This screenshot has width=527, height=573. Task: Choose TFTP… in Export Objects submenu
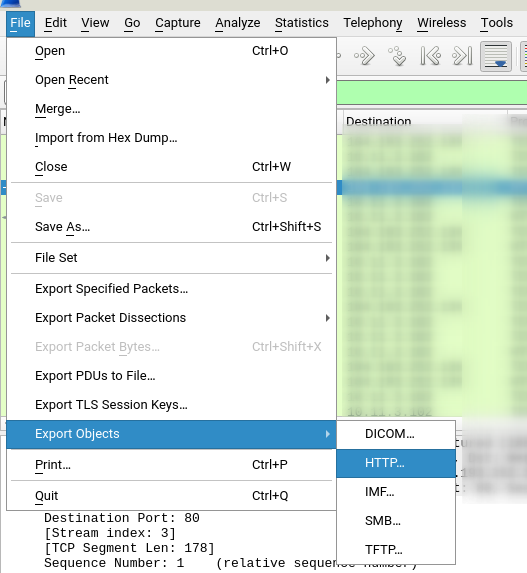[396, 550]
